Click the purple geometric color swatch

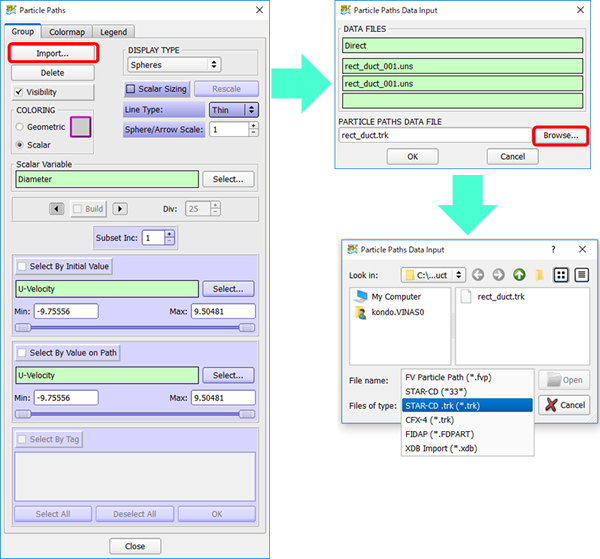(80, 127)
